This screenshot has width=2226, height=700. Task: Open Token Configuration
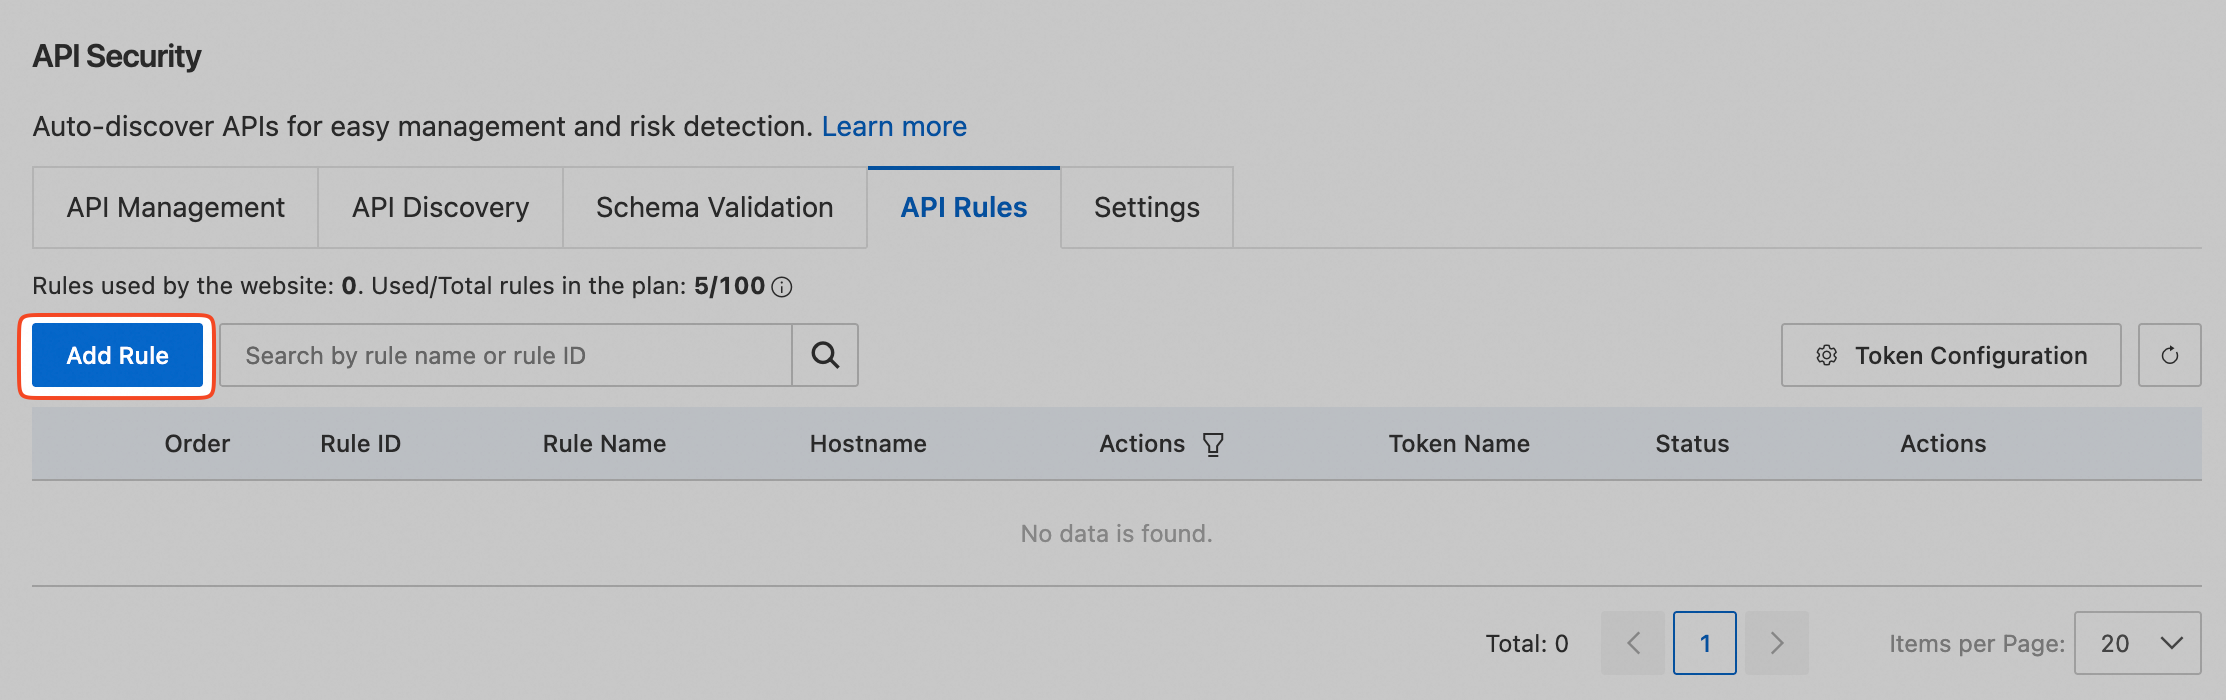[x=1951, y=355]
